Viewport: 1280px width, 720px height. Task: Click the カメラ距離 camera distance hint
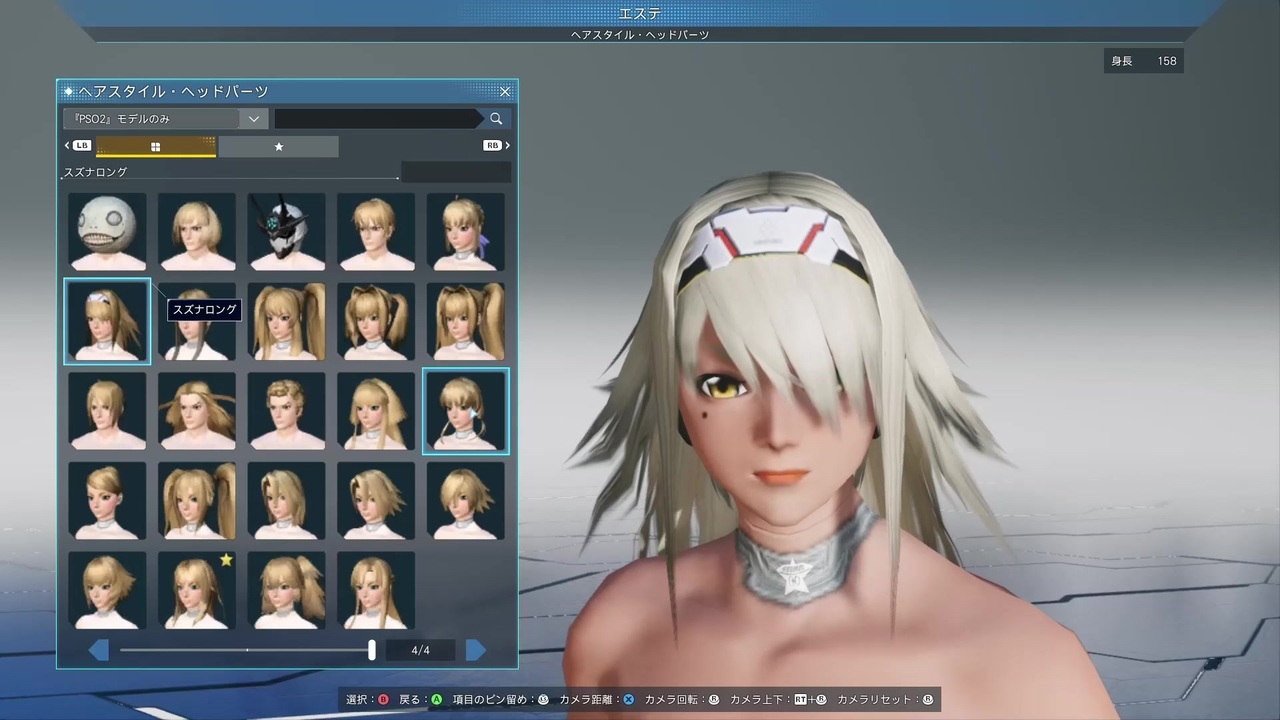pyautogui.click(x=597, y=700)
